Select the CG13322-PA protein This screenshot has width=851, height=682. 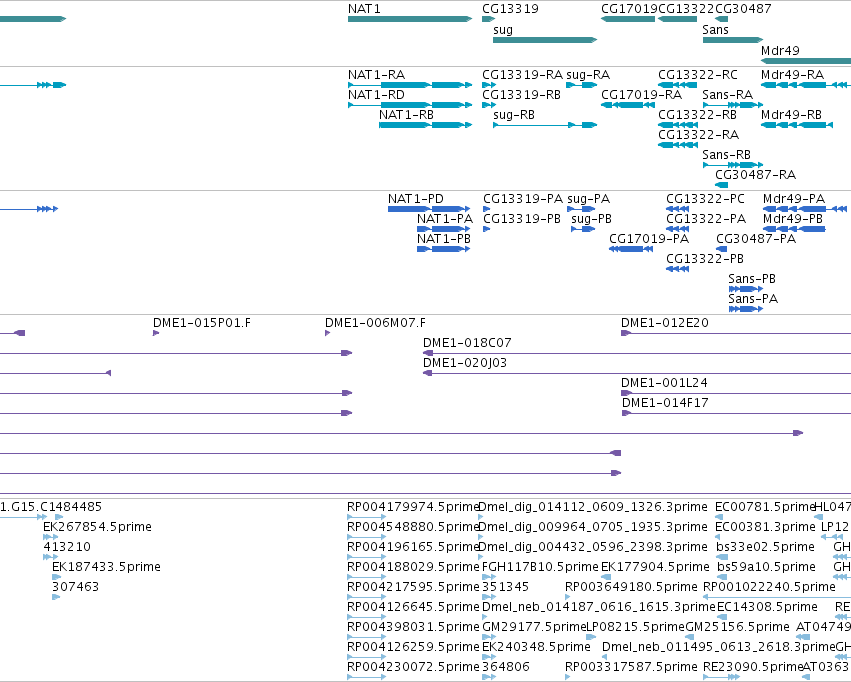point(677,229)
